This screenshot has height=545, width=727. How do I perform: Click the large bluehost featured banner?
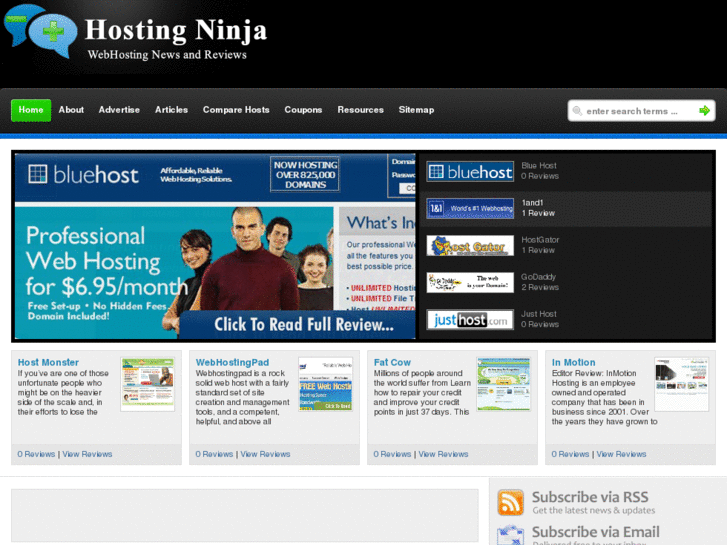click(215, 246)
